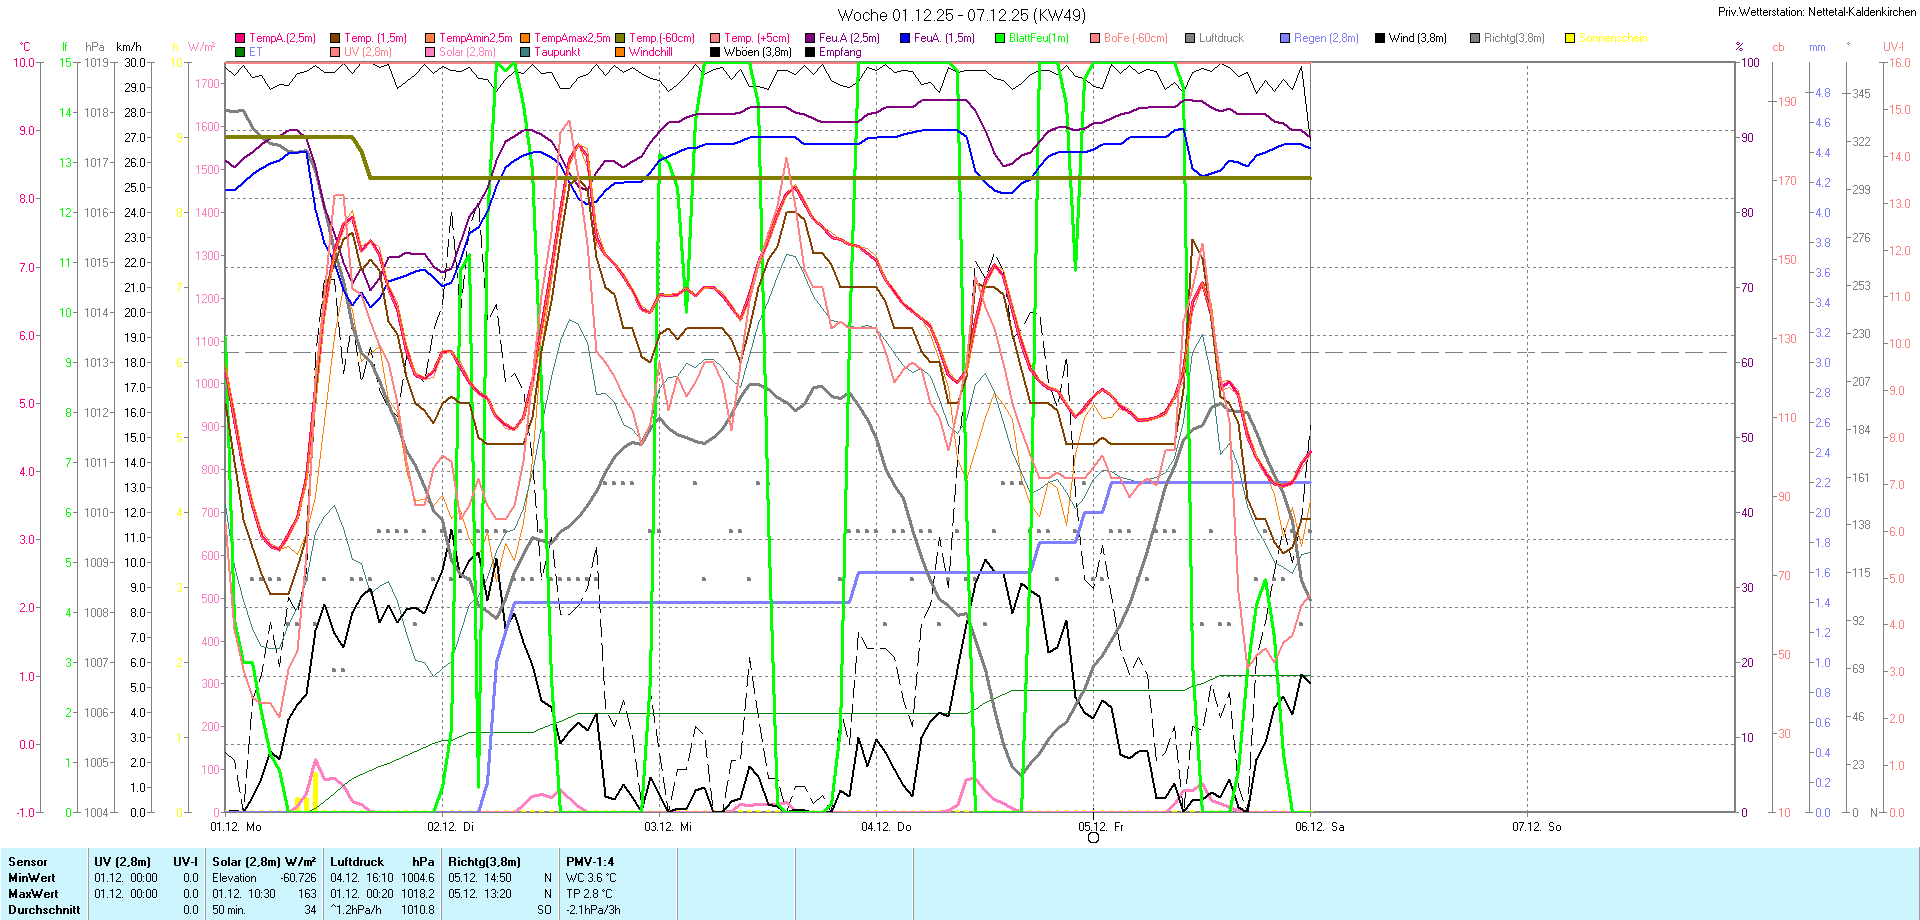Viewport: 1920px width, 920px height.
Task: Click the Luftdruck hPa statistics column header
Action: (x=382, y=862)
